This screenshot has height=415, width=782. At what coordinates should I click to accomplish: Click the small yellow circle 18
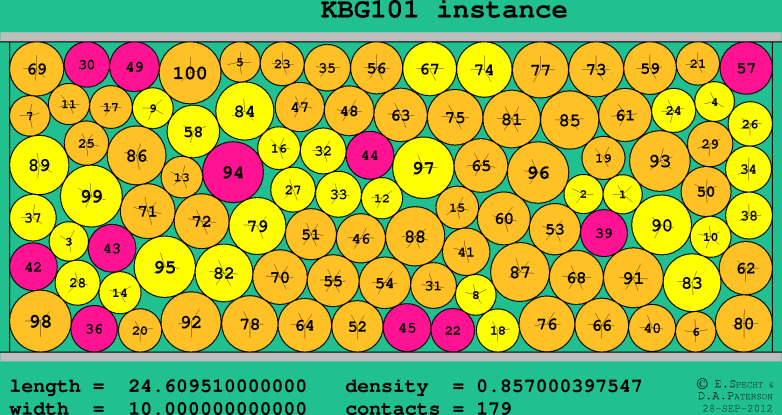(x=498, y=330)
